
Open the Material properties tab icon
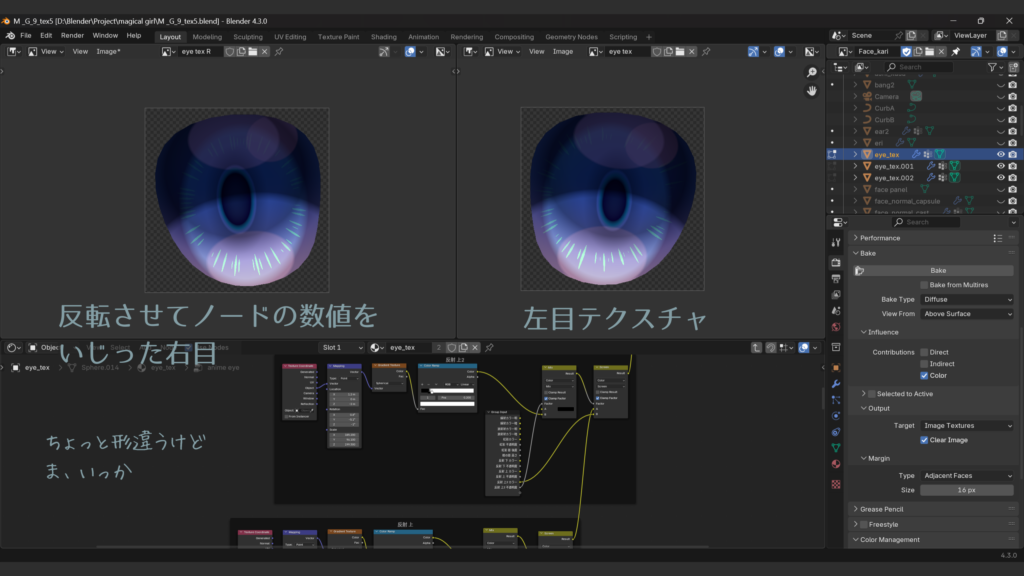coord(836,464)
